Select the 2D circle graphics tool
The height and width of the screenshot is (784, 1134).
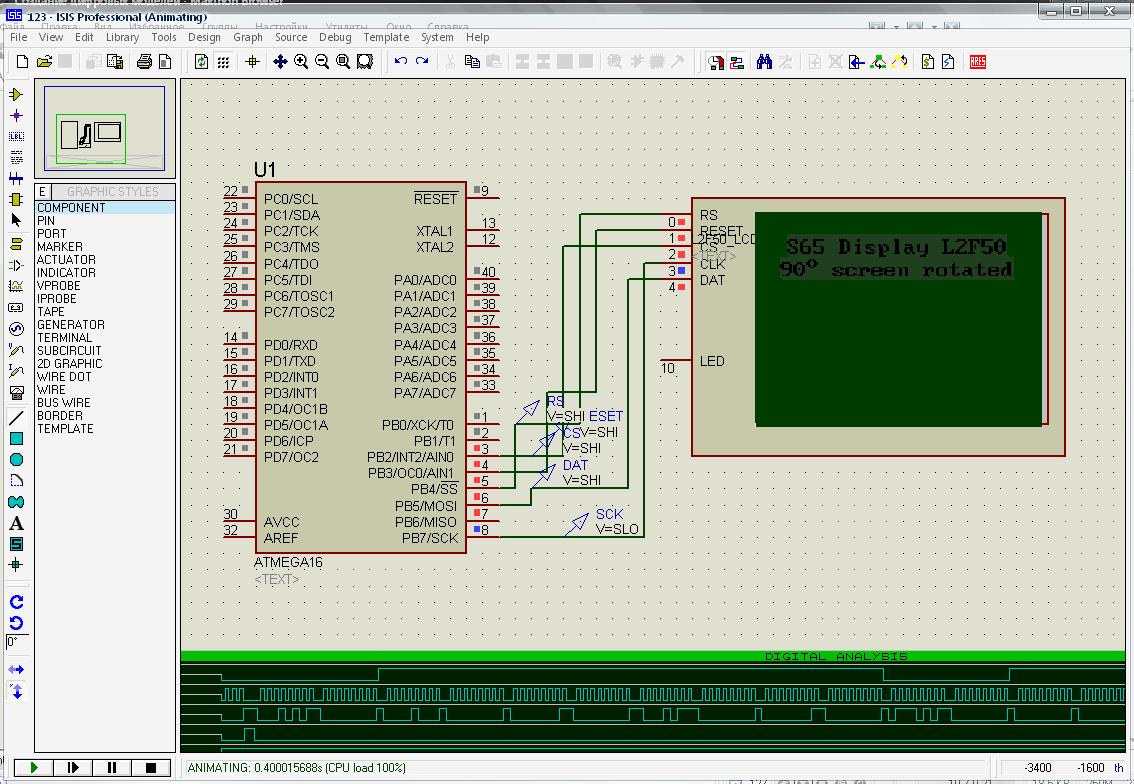pos(16,459)
